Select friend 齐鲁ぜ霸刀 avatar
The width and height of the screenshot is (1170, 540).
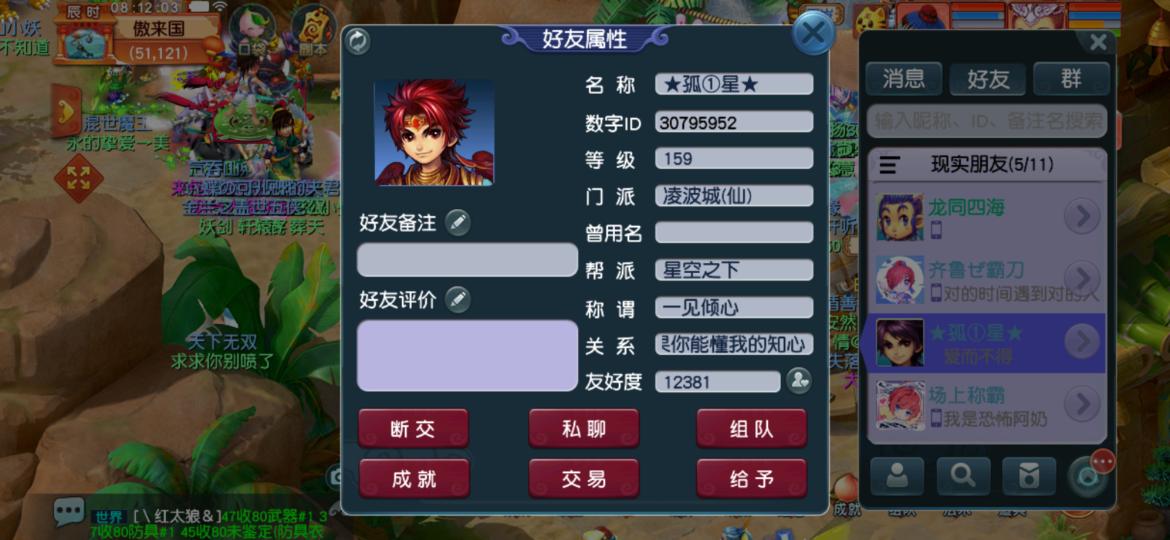(x=899, y=280)
